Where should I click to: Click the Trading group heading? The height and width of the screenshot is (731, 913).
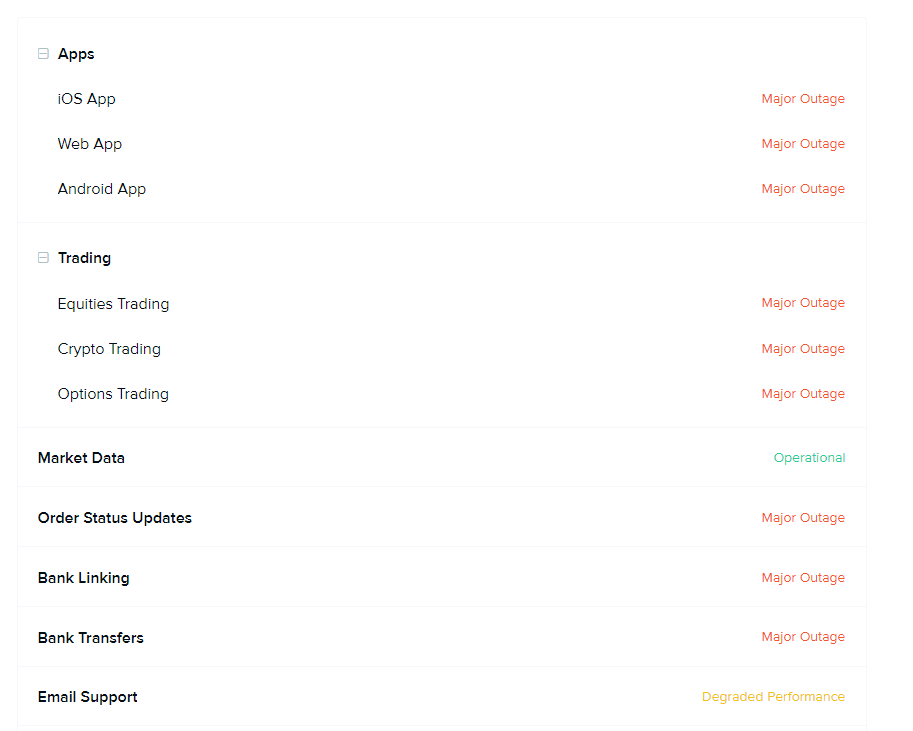84,258
